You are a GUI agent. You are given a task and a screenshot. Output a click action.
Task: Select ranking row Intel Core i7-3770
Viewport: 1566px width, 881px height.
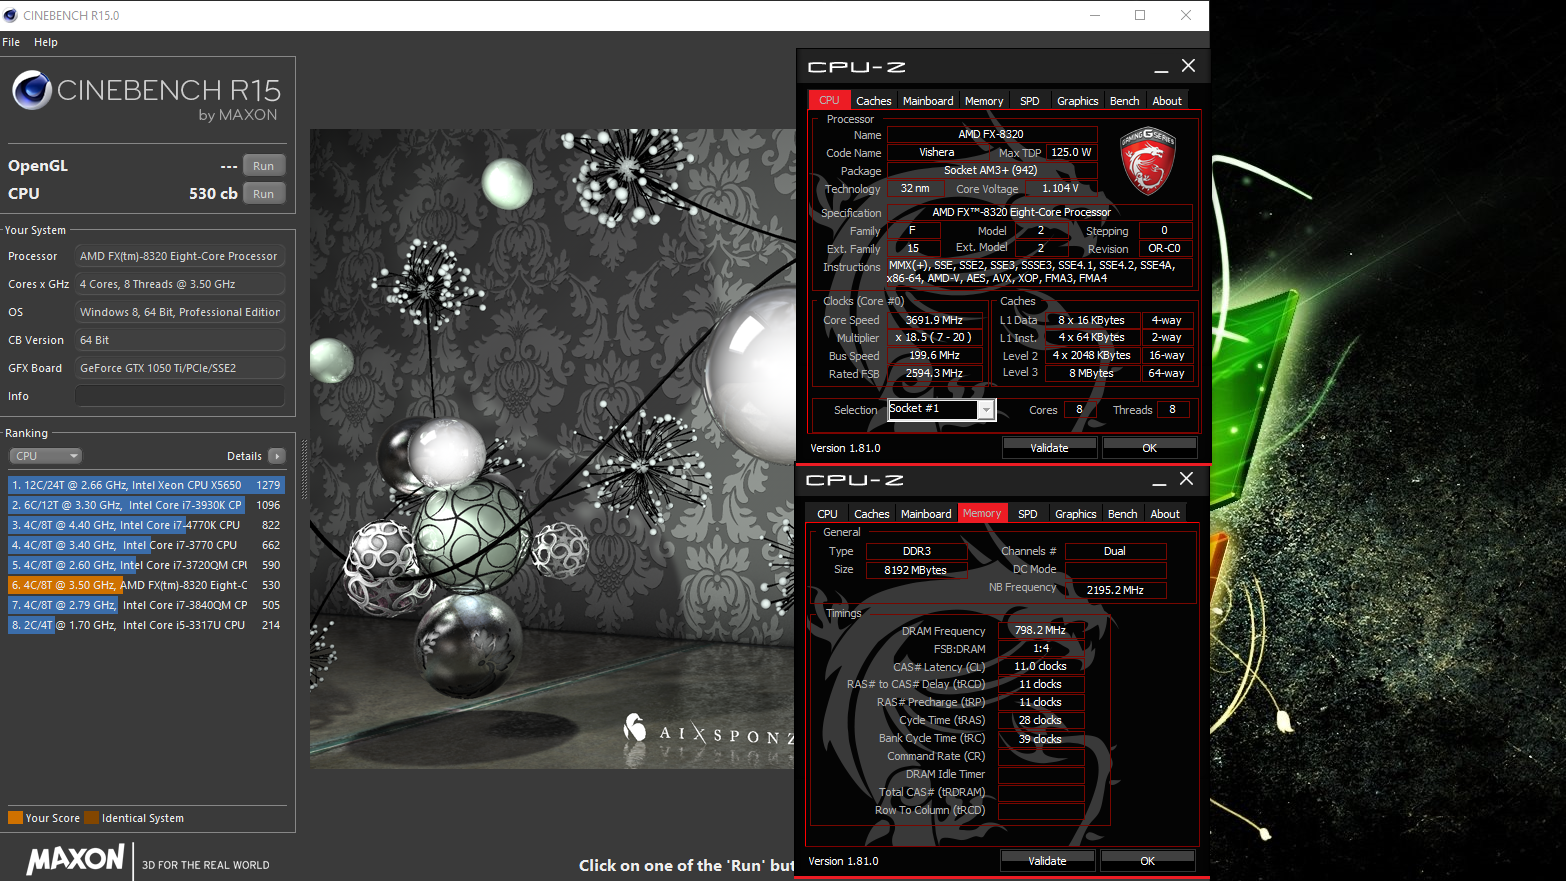pyautogui.click(x=147, y=545)
